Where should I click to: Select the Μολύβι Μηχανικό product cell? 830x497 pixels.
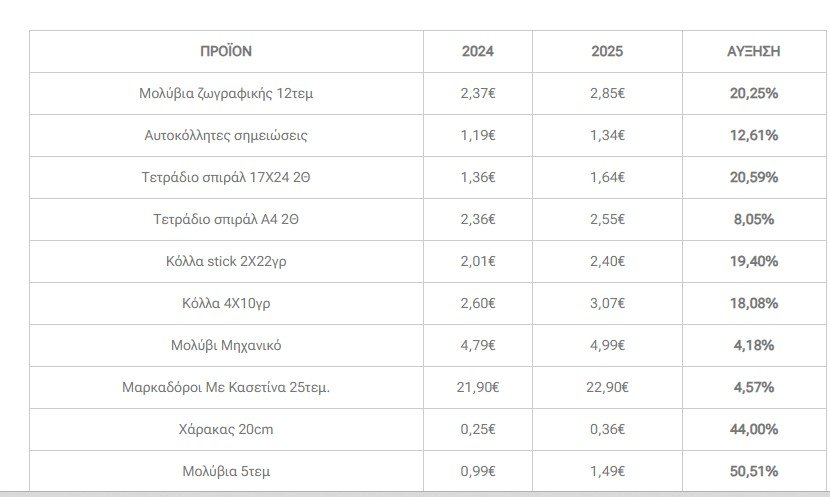coord(226,345)
